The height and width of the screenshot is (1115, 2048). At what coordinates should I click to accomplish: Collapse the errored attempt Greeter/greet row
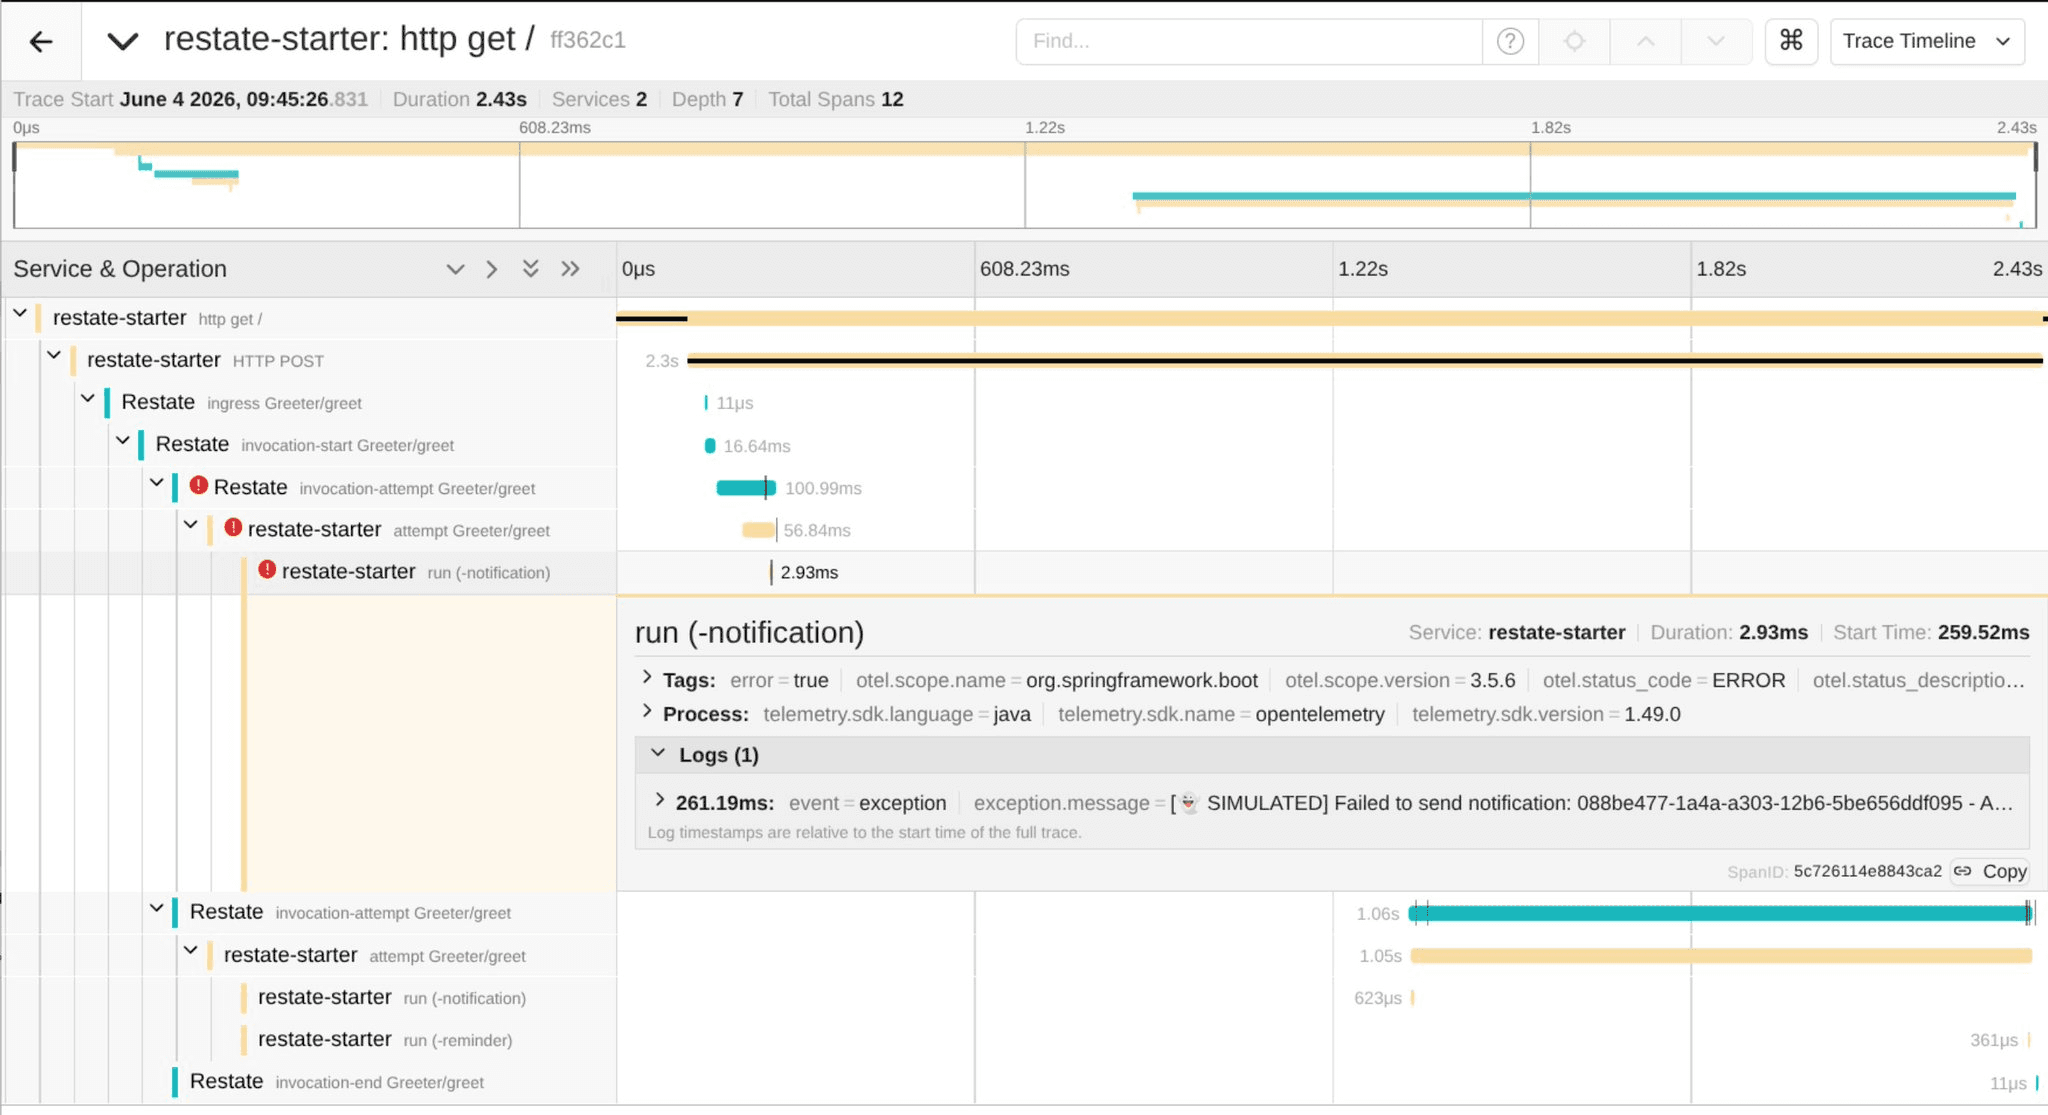point(191,525)
